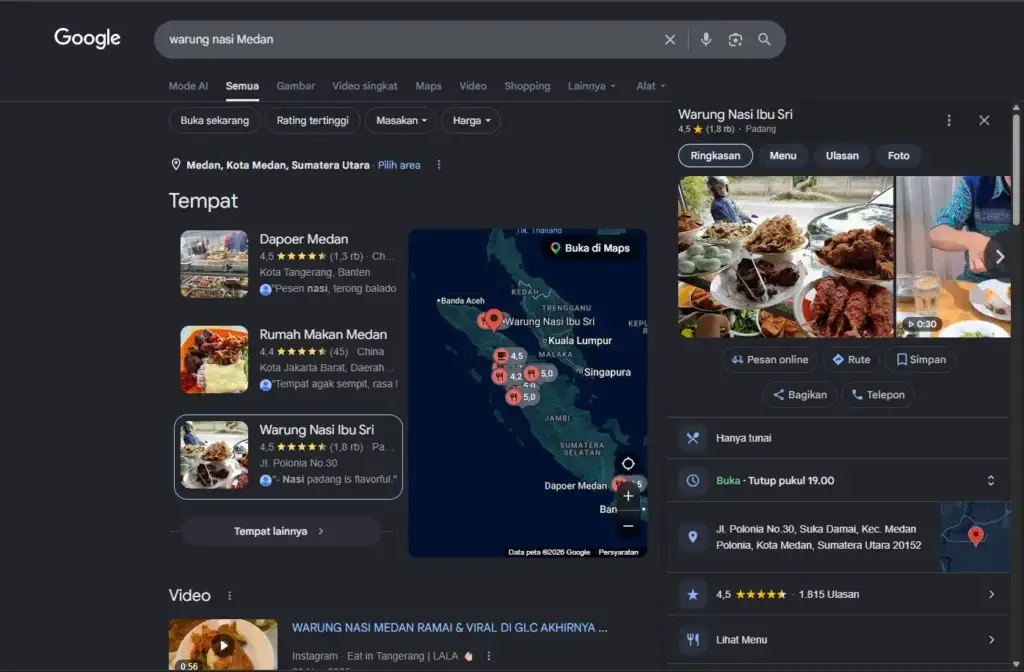
Task: Share place with Bagikan button
Action: point(799,395)
